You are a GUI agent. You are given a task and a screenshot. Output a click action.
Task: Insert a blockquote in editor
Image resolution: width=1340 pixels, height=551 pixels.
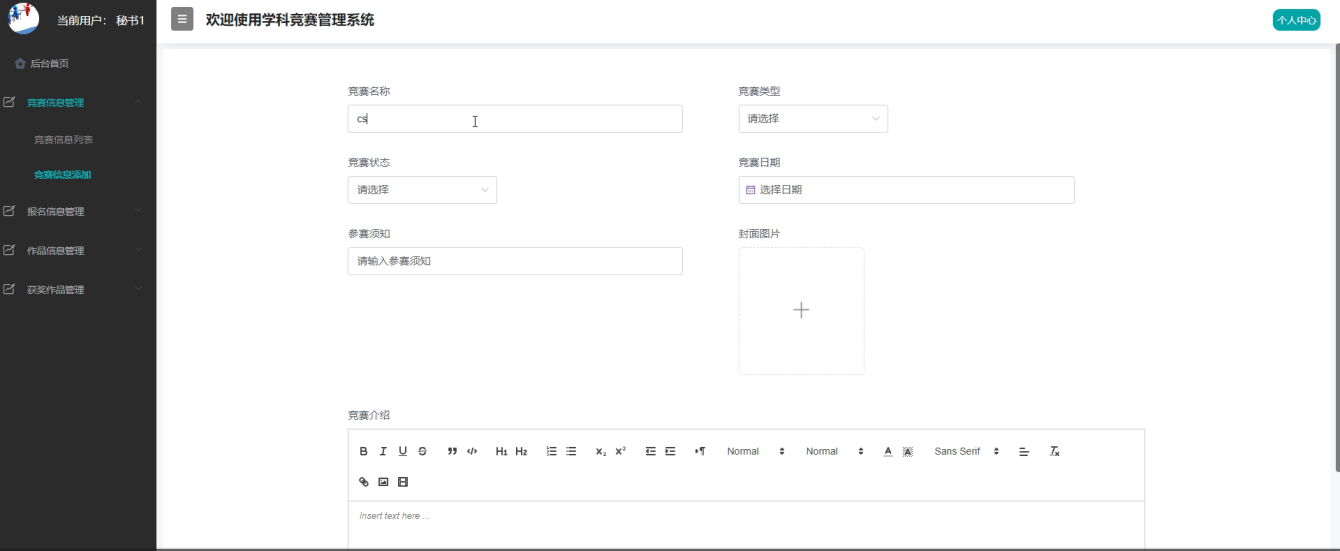click(x=452, y=452)
